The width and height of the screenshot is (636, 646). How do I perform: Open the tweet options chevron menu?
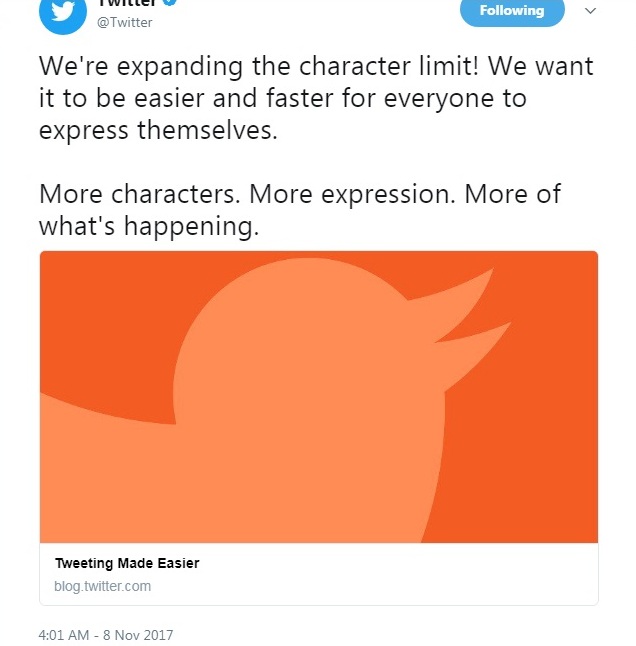(590, 11)
